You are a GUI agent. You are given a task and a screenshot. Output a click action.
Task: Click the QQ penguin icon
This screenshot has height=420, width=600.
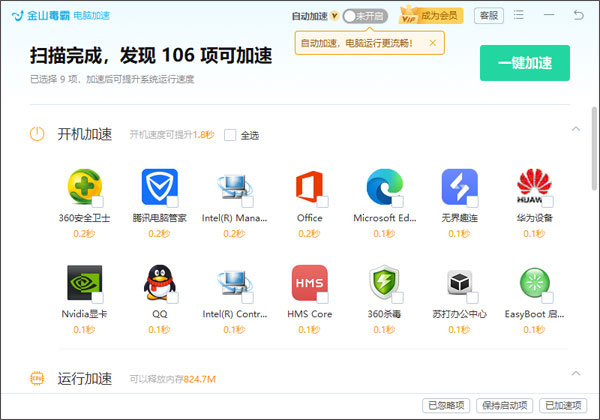click(160, 282)
